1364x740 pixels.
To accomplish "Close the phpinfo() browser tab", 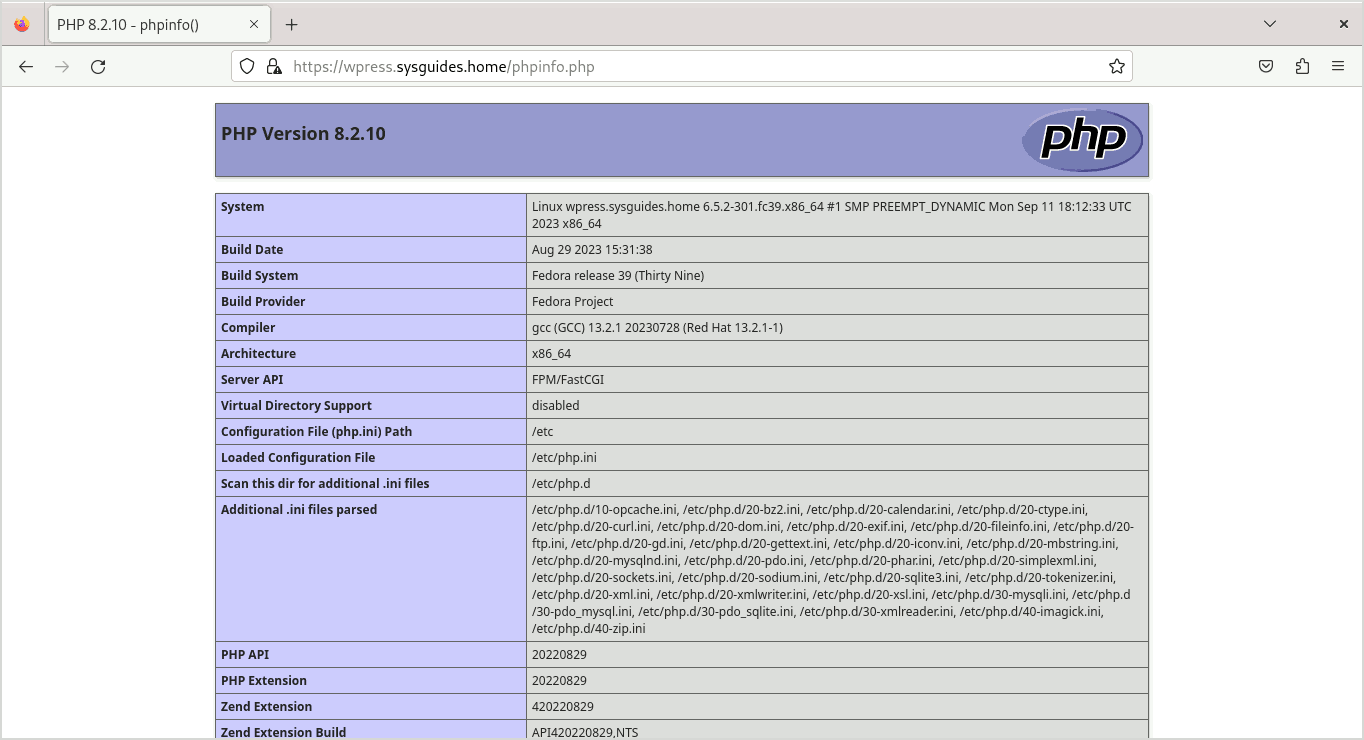I will pos(253,23).
